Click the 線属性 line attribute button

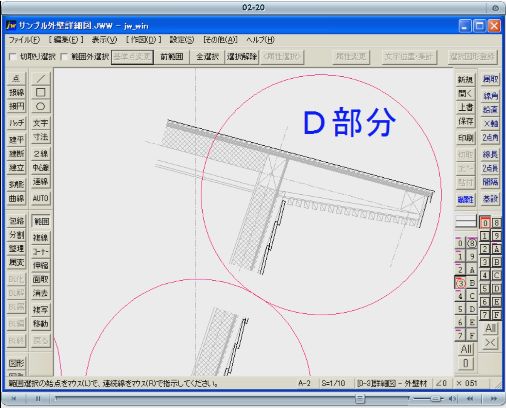465,199
